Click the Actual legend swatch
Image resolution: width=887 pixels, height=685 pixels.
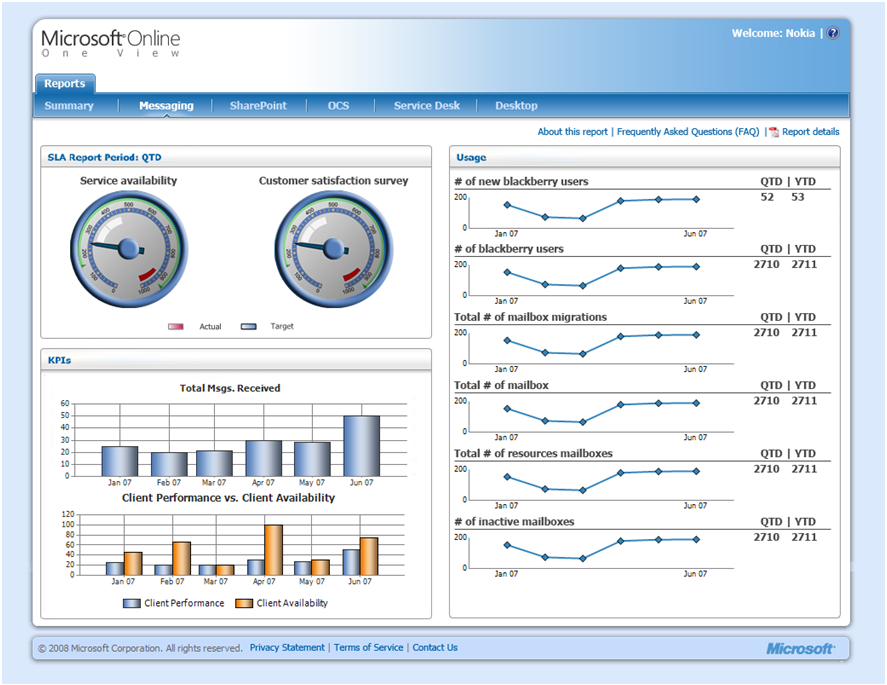pos(176,326)
